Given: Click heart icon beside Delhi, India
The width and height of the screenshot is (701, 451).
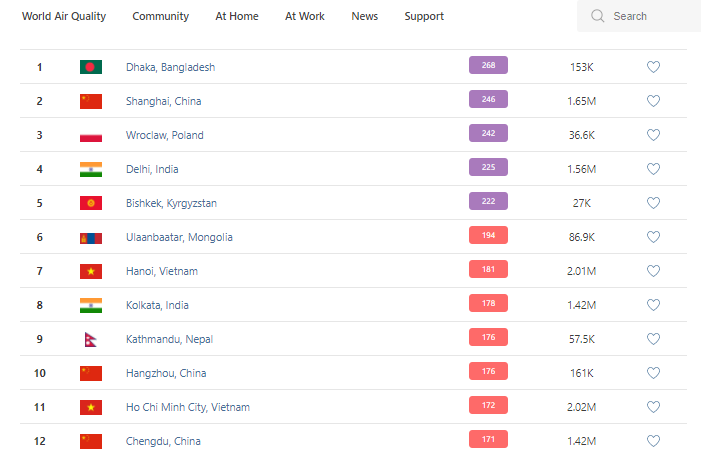Looking at the screenshot, I should click(653, 169).
